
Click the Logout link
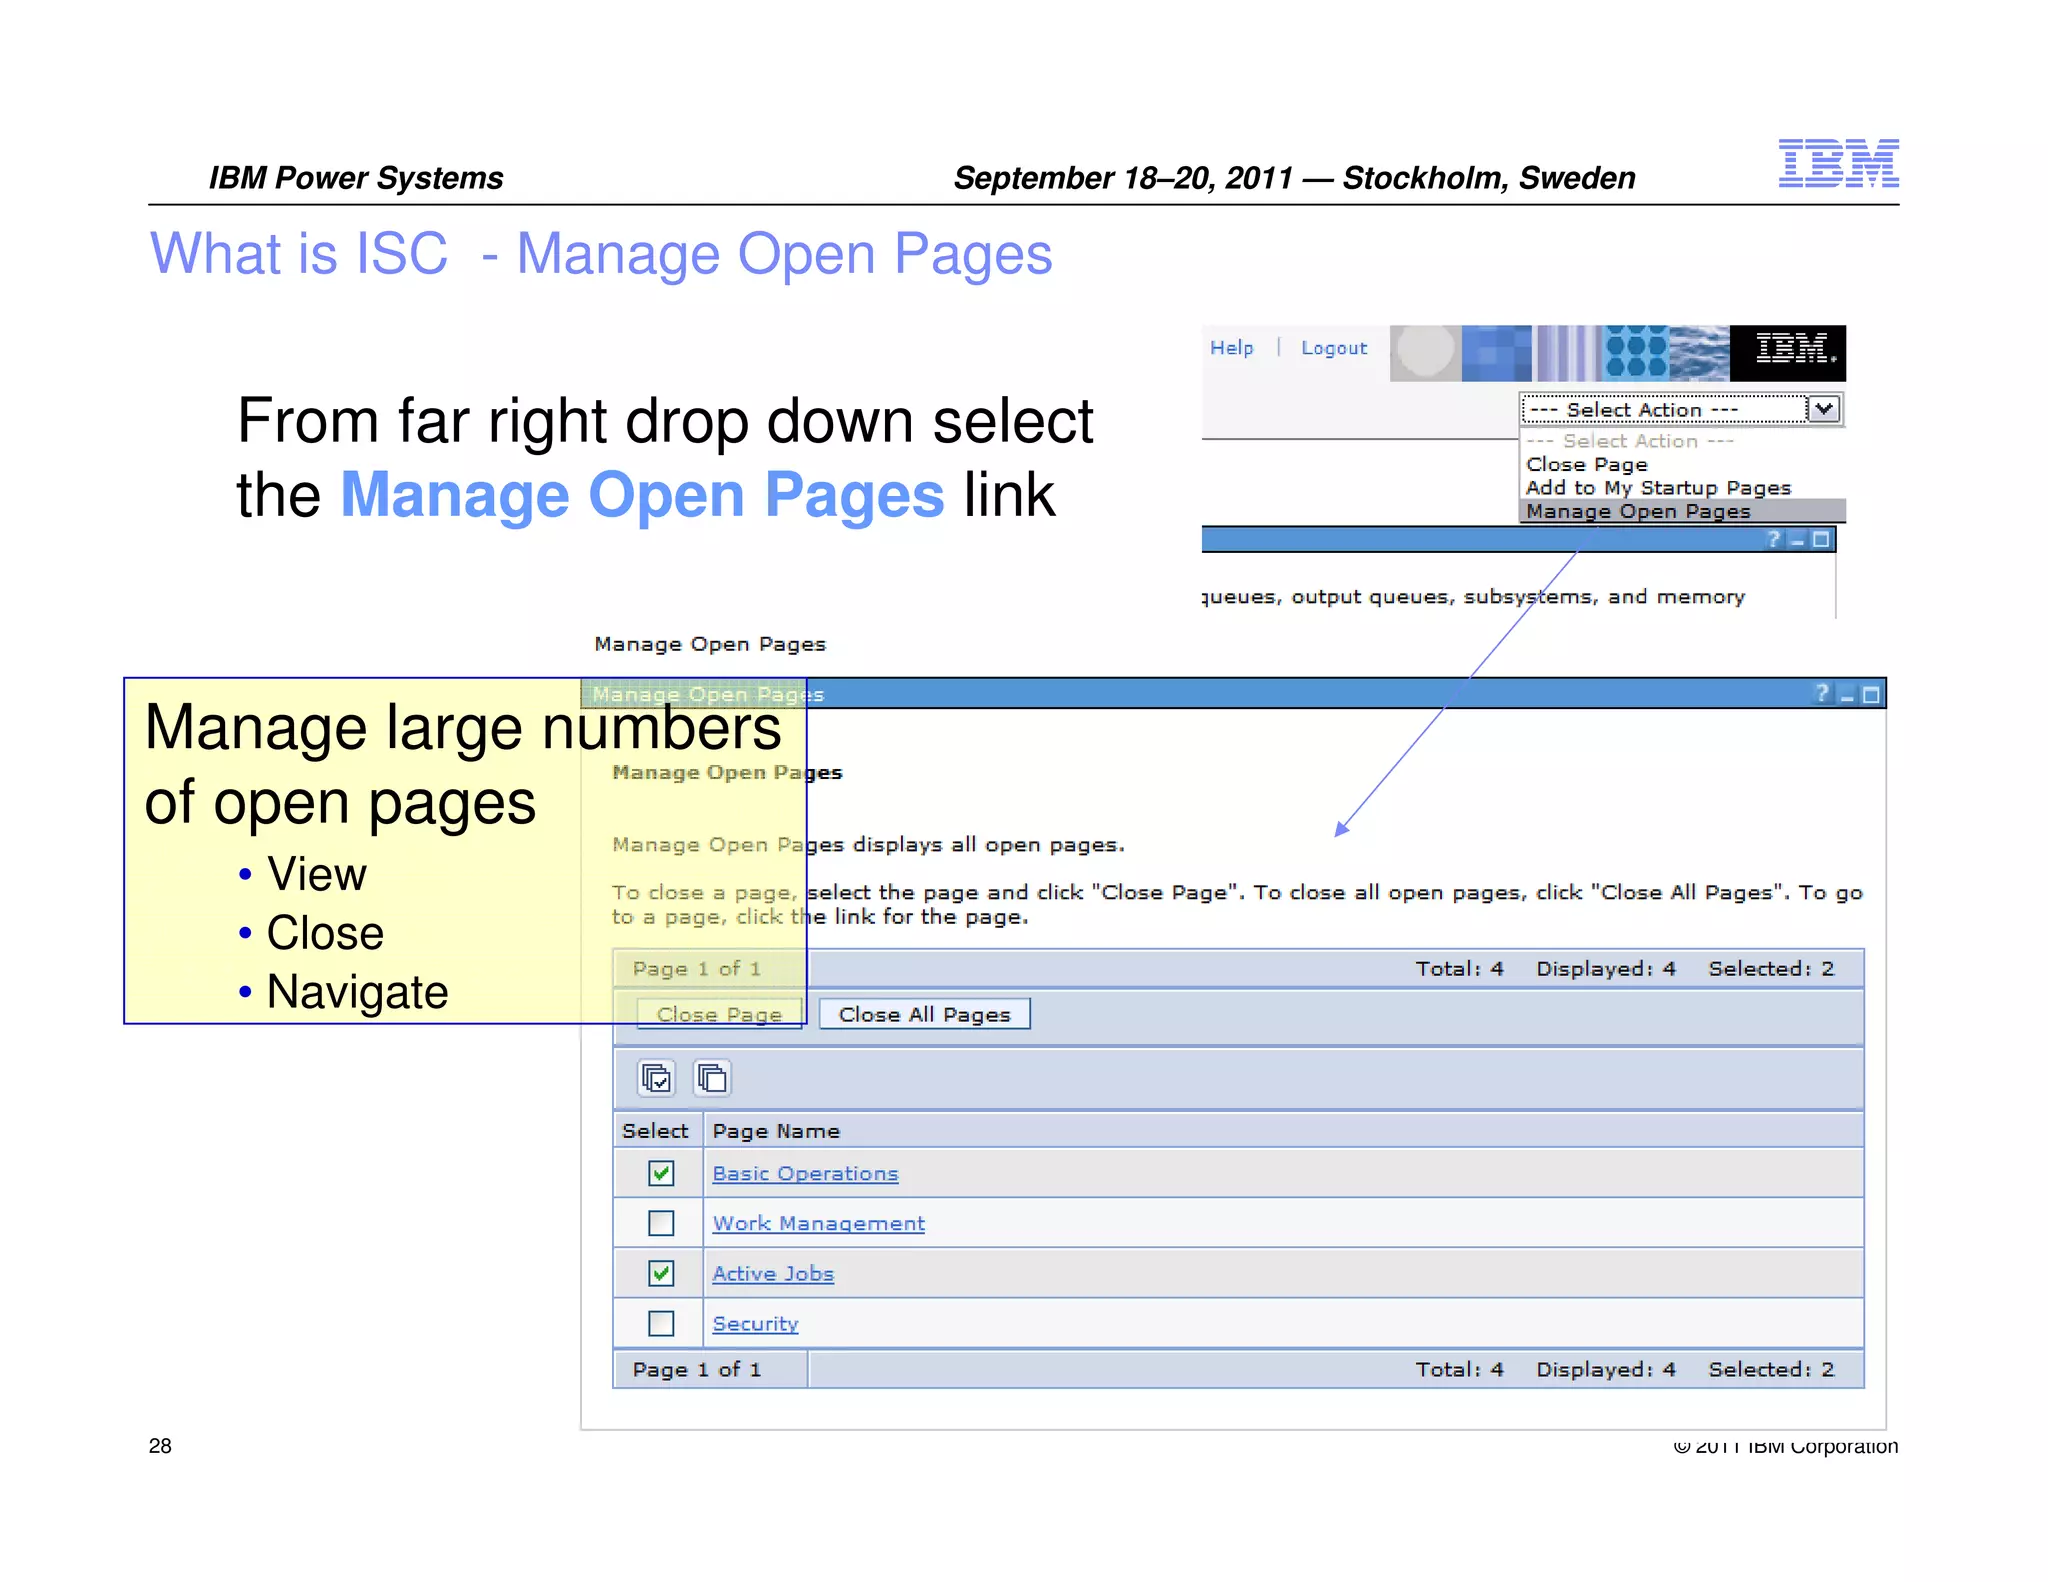click(x=1333, y=348)
